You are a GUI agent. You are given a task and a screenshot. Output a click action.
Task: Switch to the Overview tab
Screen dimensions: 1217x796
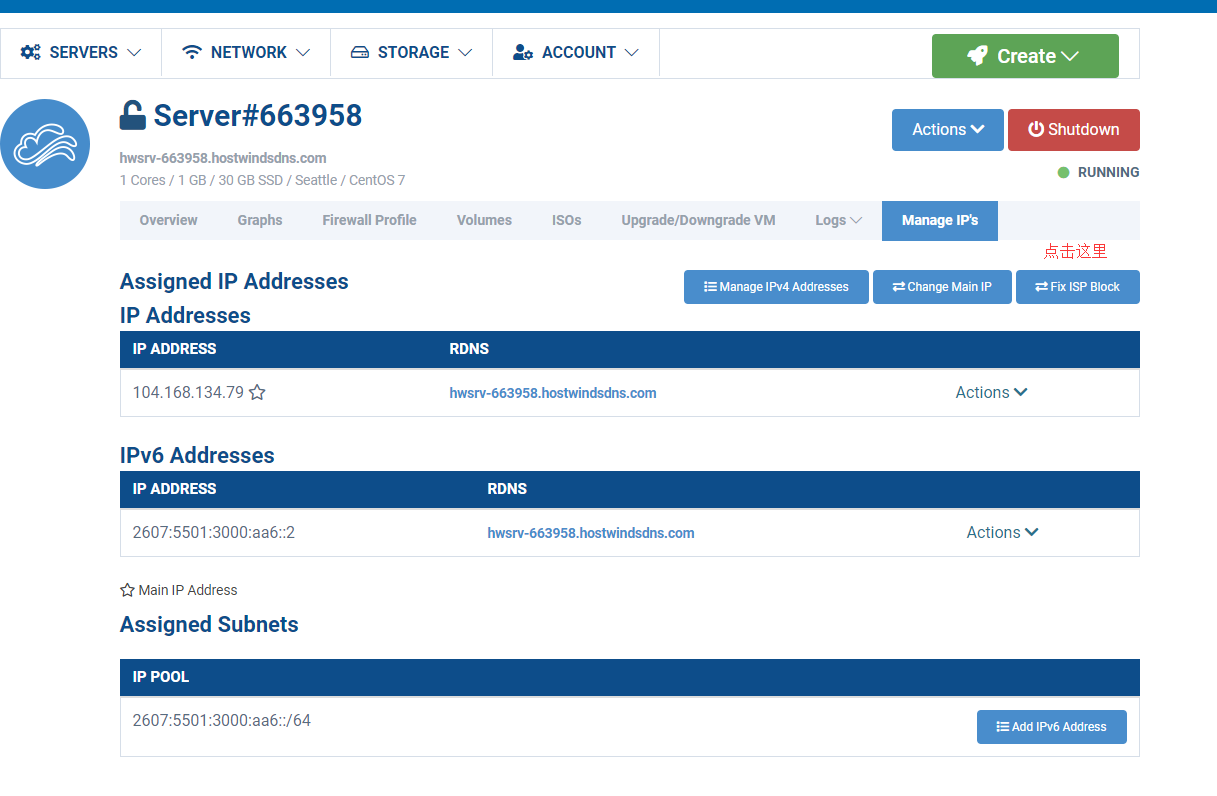click(168, 221)
